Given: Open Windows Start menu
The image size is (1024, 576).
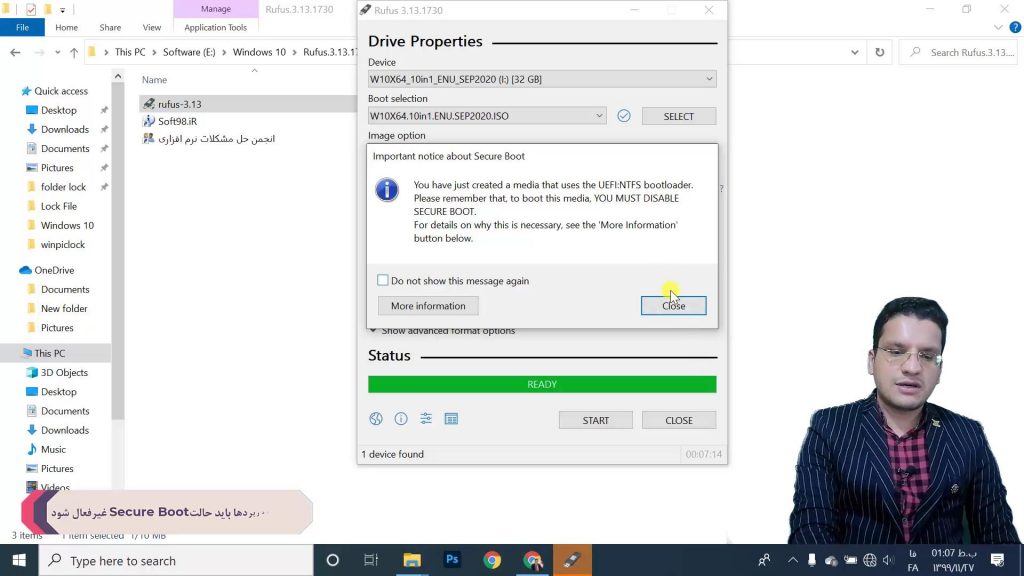Looking at the screenshot, I should pos(19,560).
